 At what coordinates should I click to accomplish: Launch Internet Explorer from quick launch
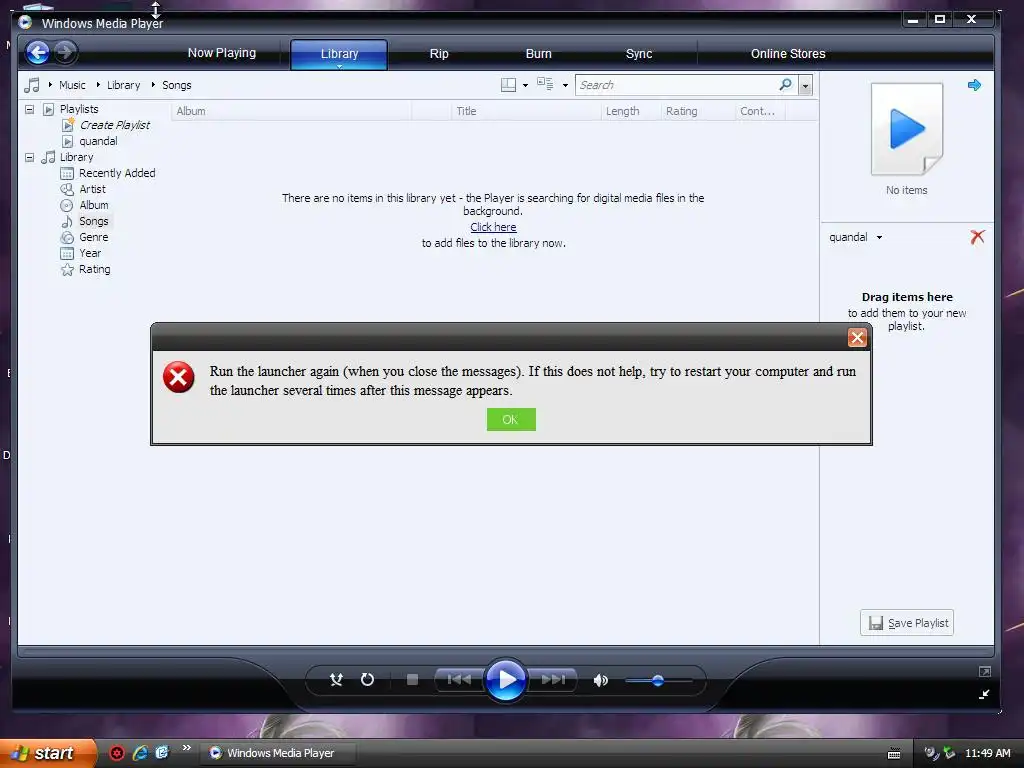[140, 753]
